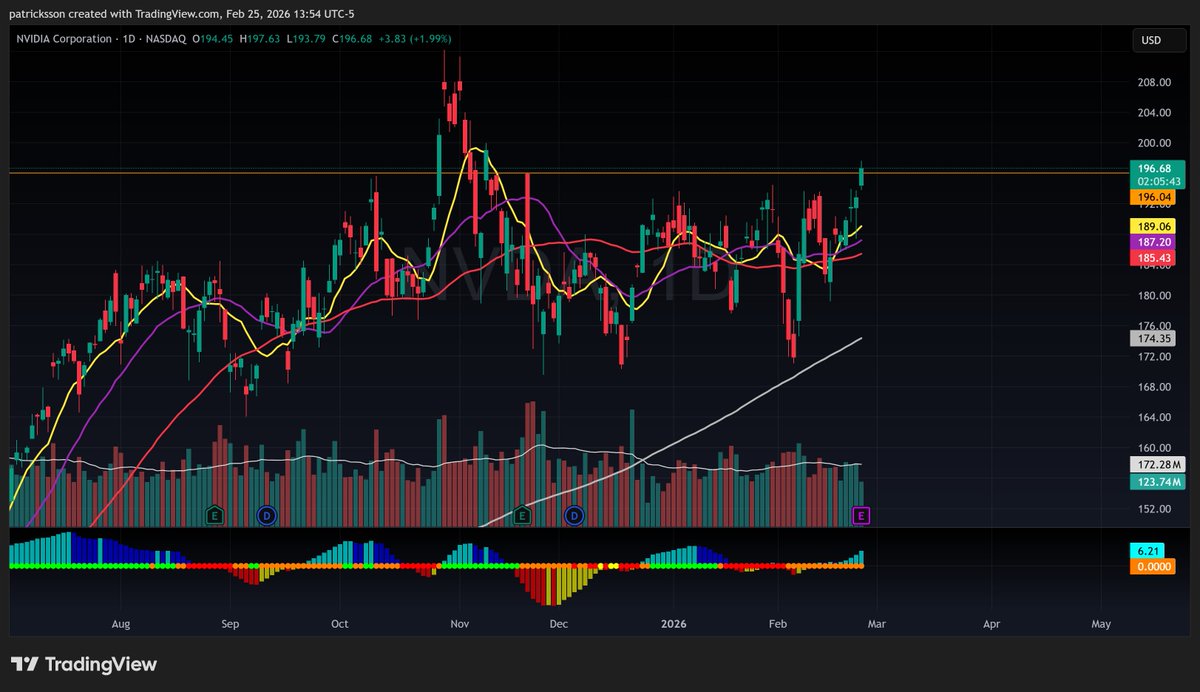
Task: Click the 180.00 price axis label
Action: click(x=1154, y=296)
